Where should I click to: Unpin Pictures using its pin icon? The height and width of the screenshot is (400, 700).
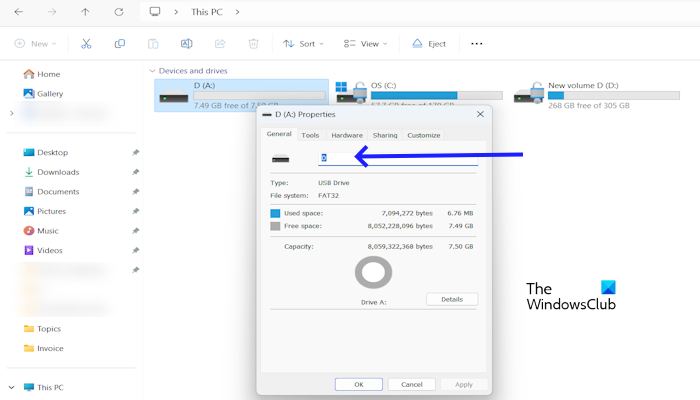click(x=135, y=212)
